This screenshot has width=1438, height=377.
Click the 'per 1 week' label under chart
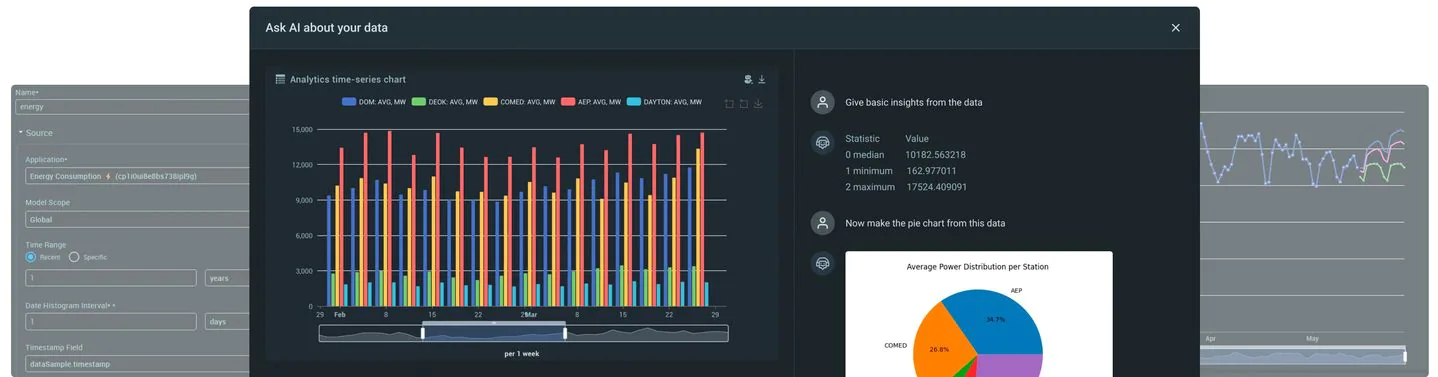pos(522,353)
